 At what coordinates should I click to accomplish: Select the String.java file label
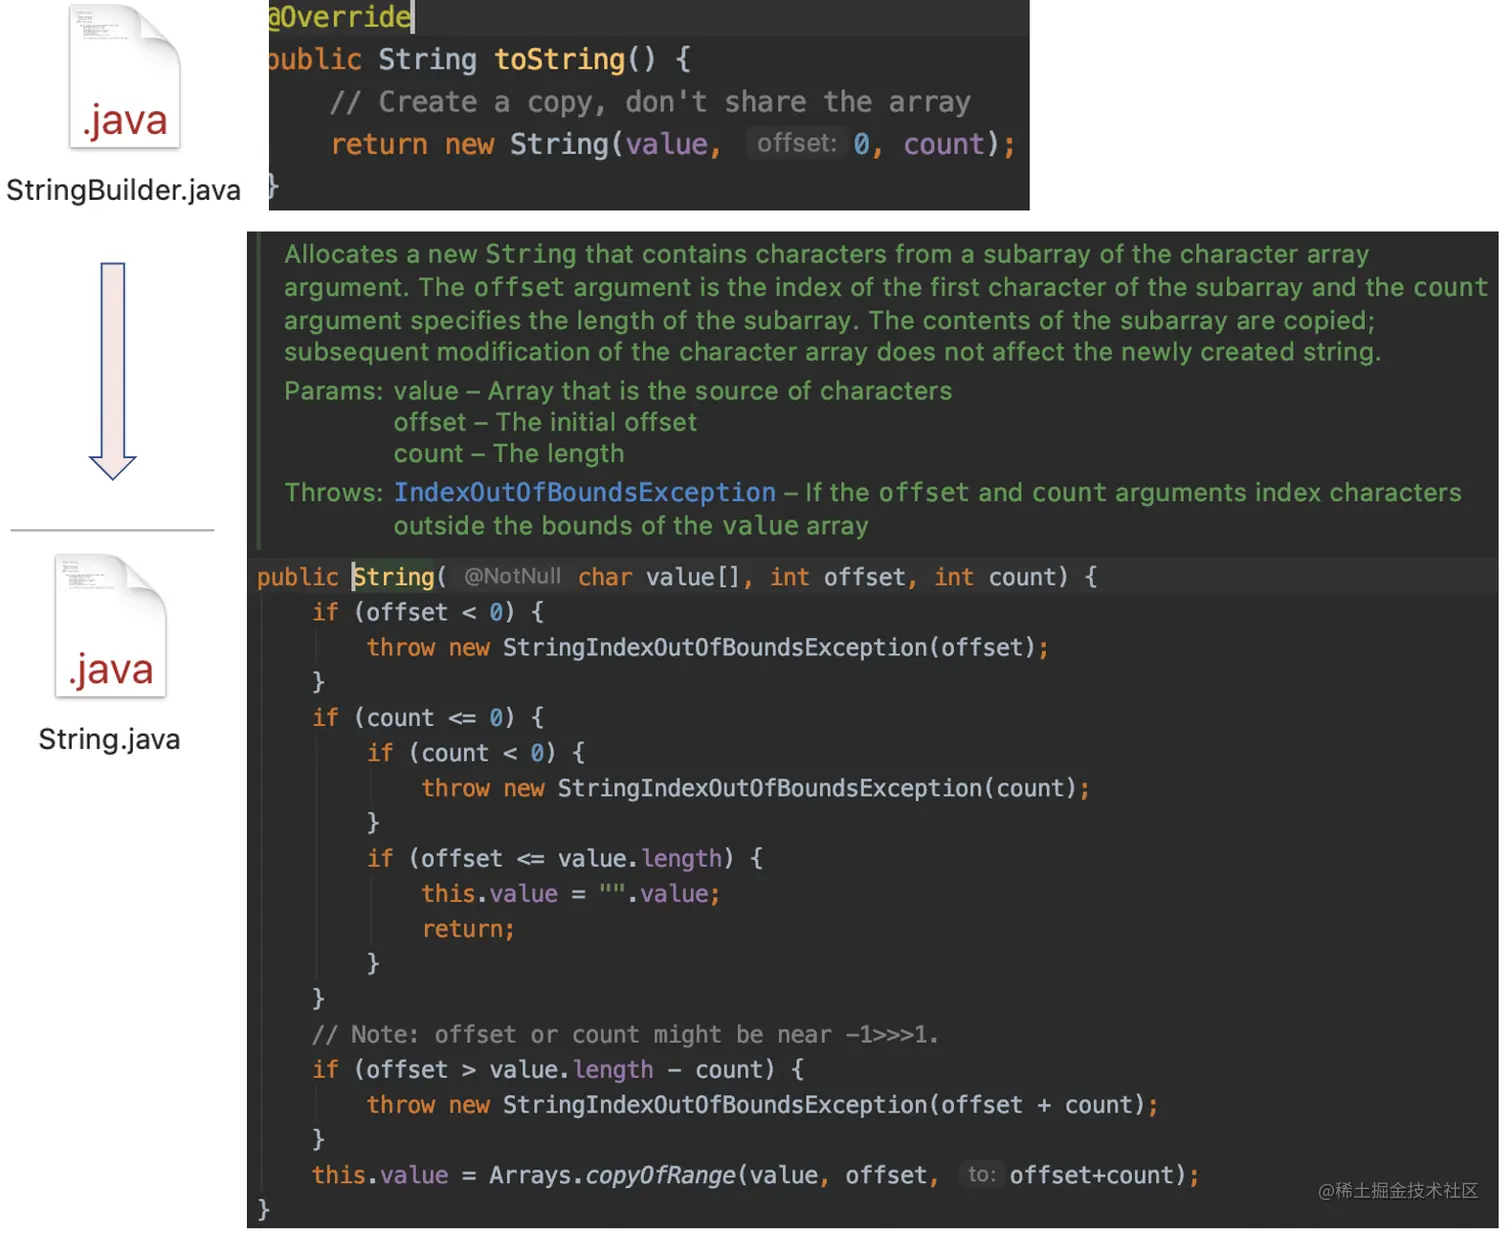click(109, 739)
